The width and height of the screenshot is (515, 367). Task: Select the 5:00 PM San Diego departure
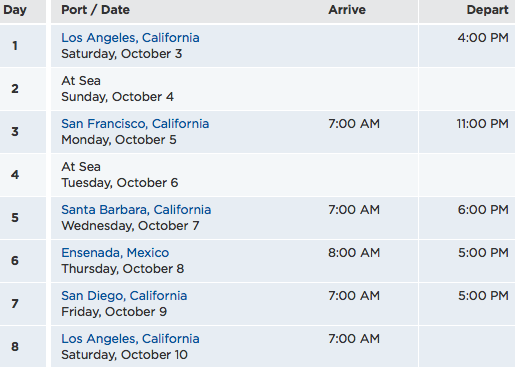[483, 296]
